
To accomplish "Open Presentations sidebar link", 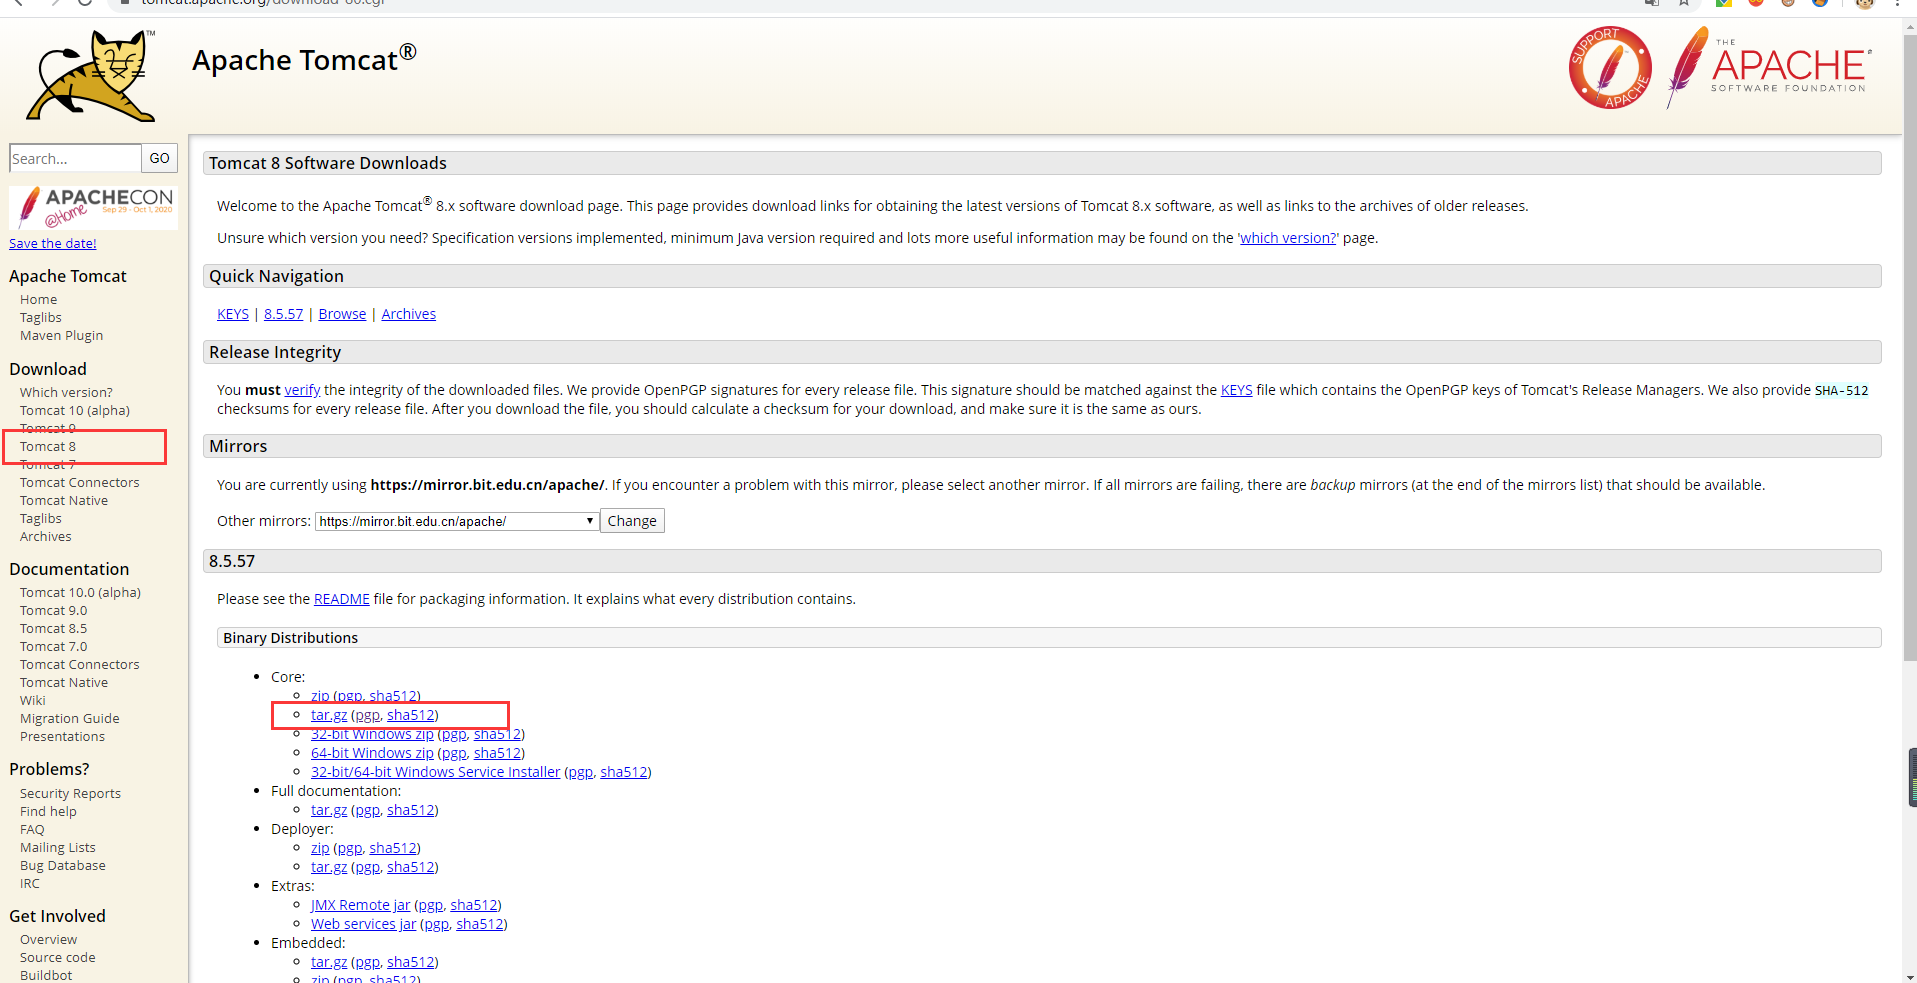I will click(x=62, y=736).
